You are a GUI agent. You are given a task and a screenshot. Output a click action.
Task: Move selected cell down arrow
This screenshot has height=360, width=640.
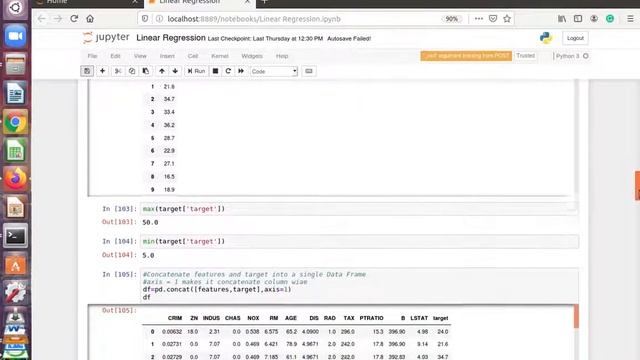click(x=175, y=71)
